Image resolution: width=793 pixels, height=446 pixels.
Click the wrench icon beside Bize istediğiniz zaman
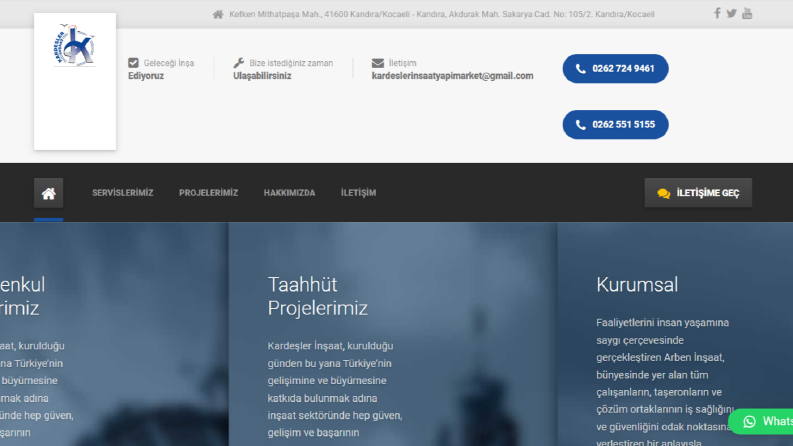click(x=239, y=63)
